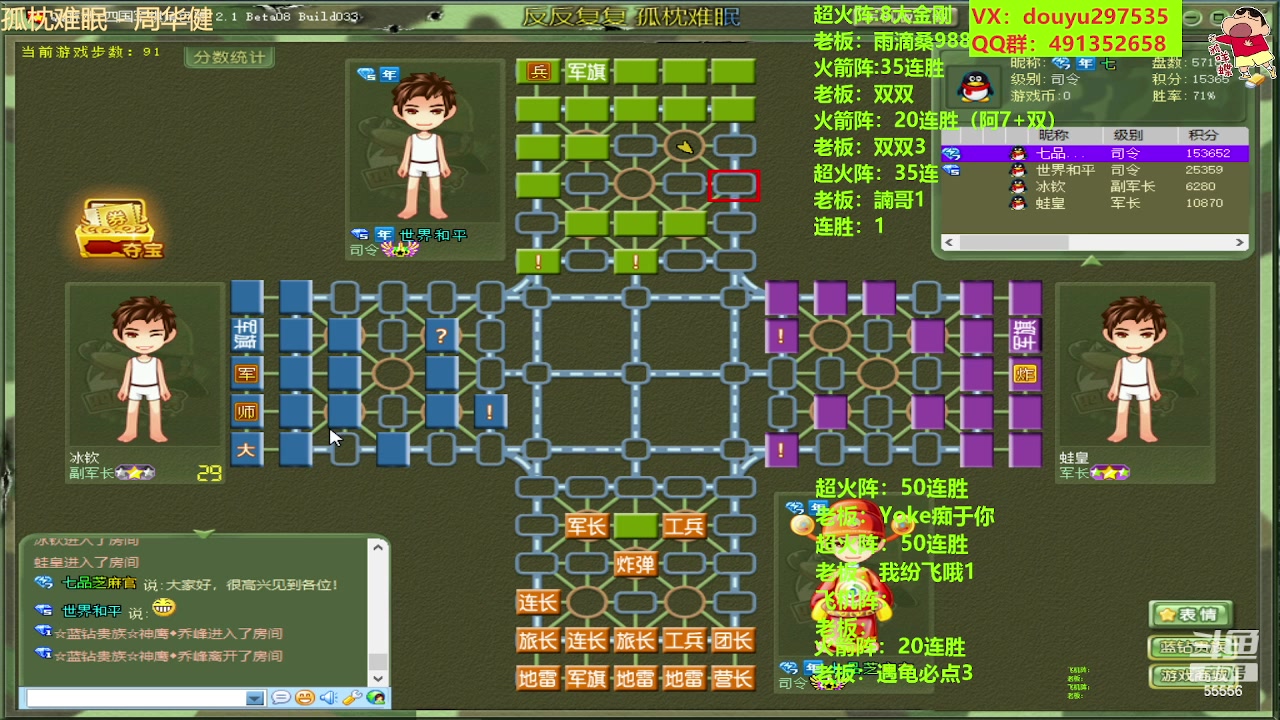The width and height of the screenshot is (1280, 720).
Task: Select the green 兵 piece
Action: pyautogui.click(x=538, y=71)
